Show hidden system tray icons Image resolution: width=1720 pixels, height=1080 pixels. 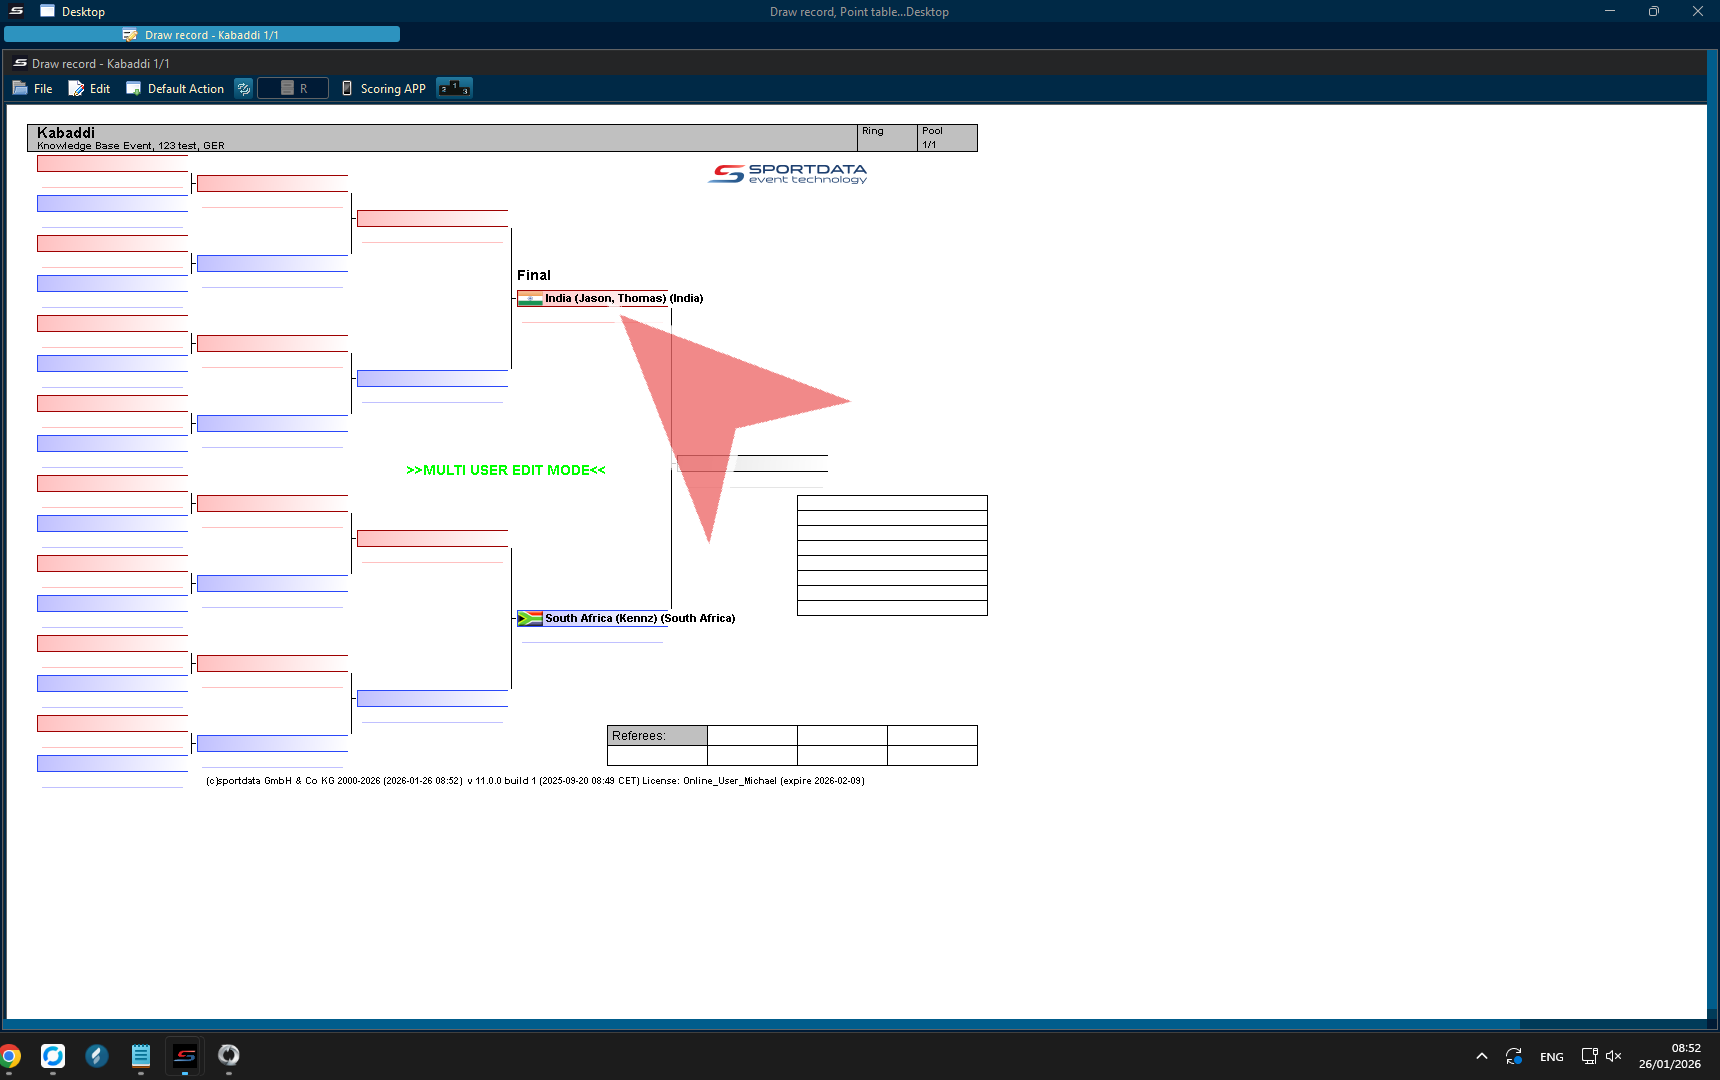pos(1482,1056)
